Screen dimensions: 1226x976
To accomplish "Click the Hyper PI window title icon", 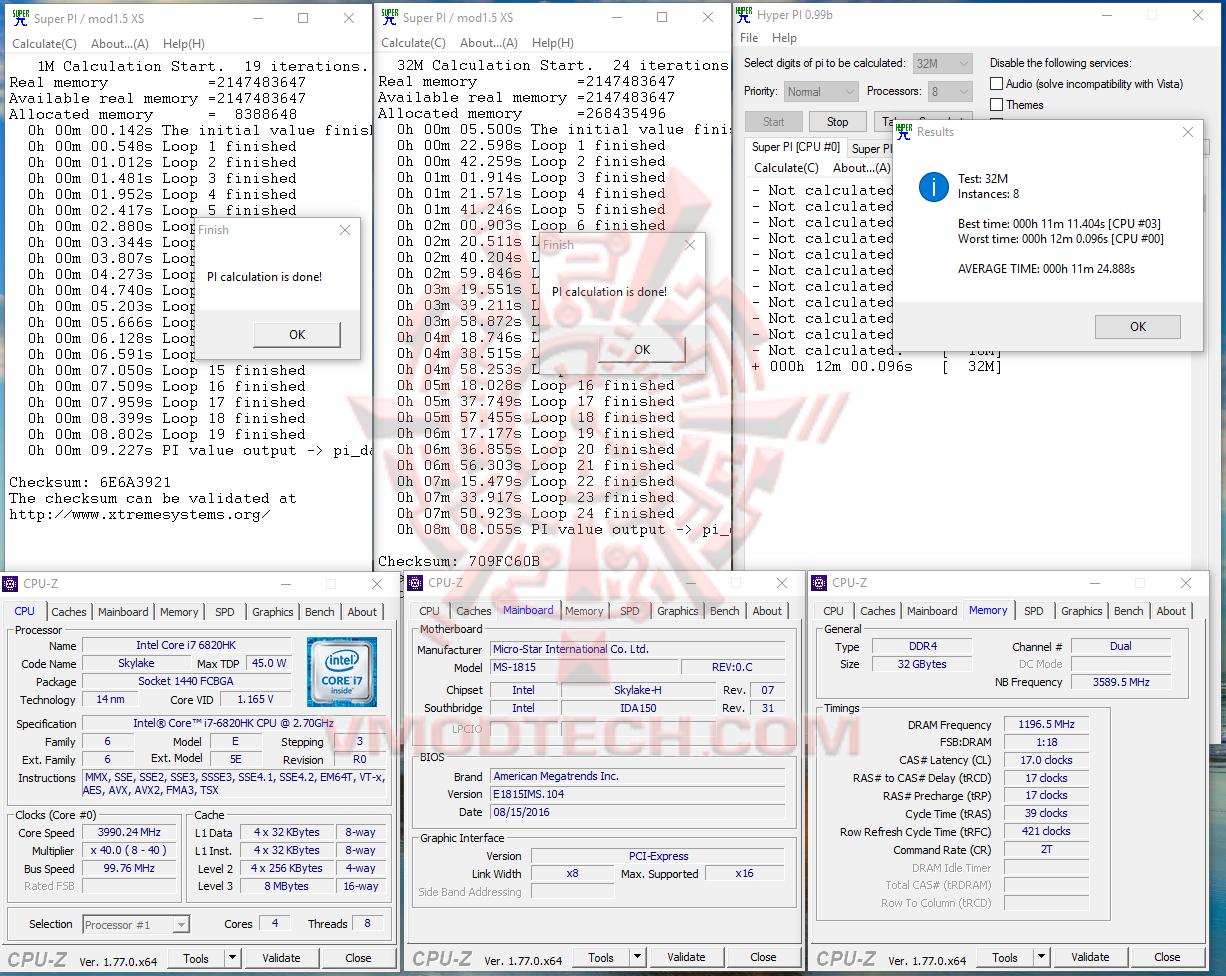I will tap(743, 15).
